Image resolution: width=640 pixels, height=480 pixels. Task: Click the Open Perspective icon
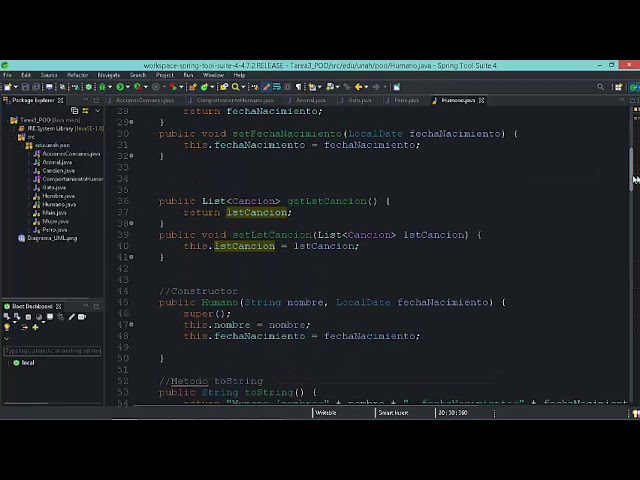(x=618, y=87)
